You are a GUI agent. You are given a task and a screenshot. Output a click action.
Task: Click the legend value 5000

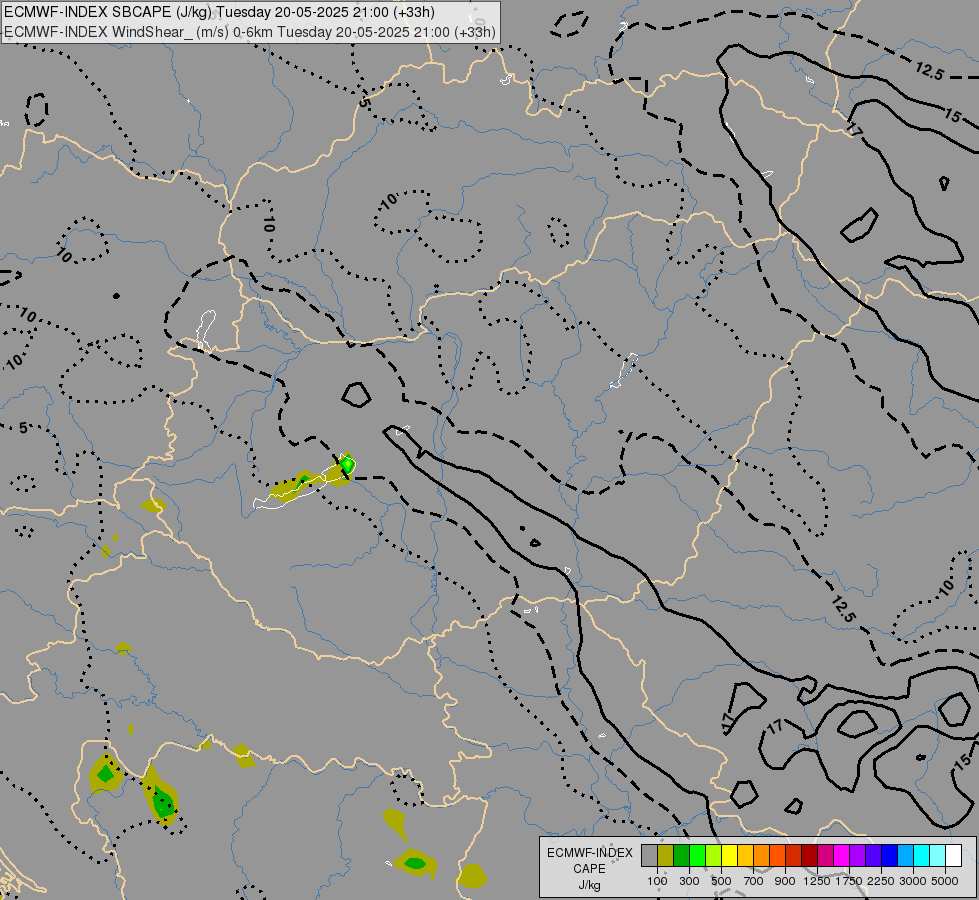tap(945, 881)
